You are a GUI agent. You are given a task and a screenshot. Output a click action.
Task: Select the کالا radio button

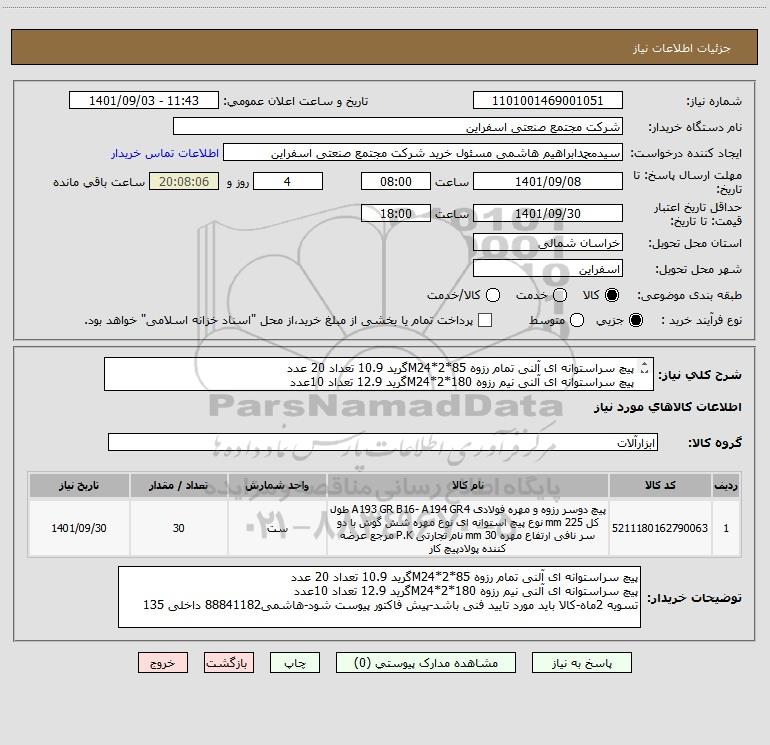[x=612, y=295]
